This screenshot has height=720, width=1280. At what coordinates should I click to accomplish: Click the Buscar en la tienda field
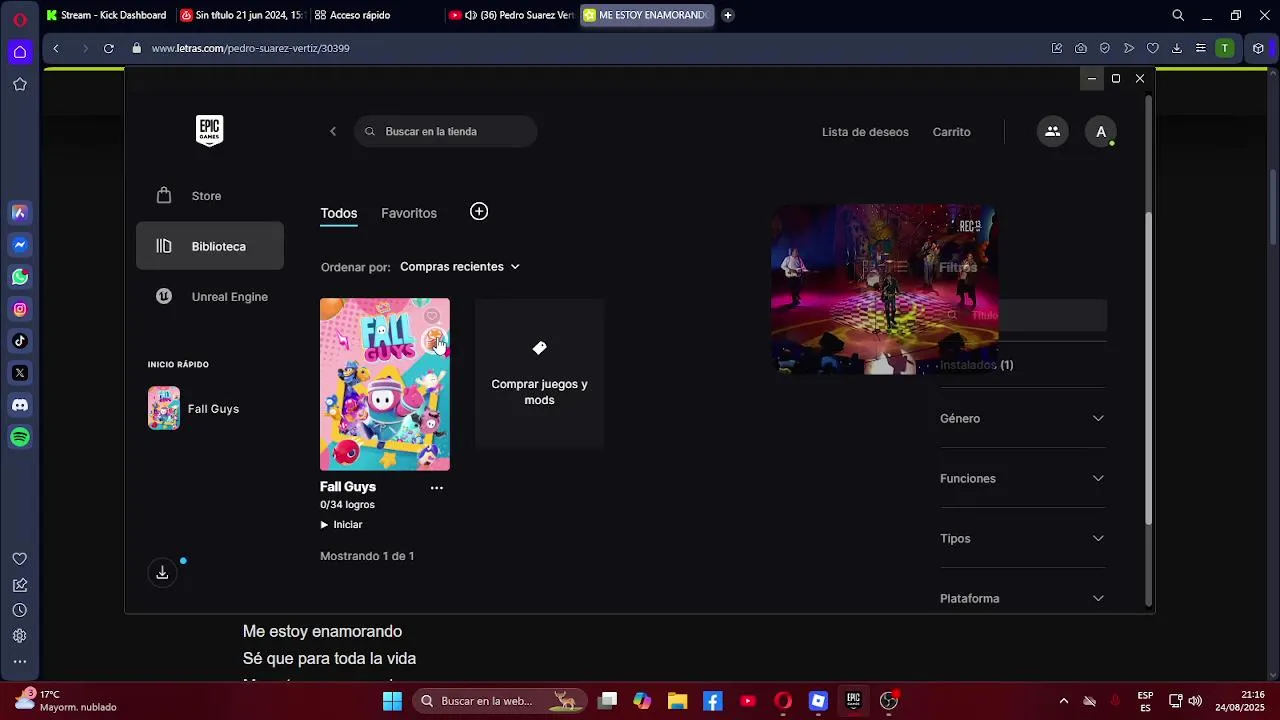click(445, 131)
